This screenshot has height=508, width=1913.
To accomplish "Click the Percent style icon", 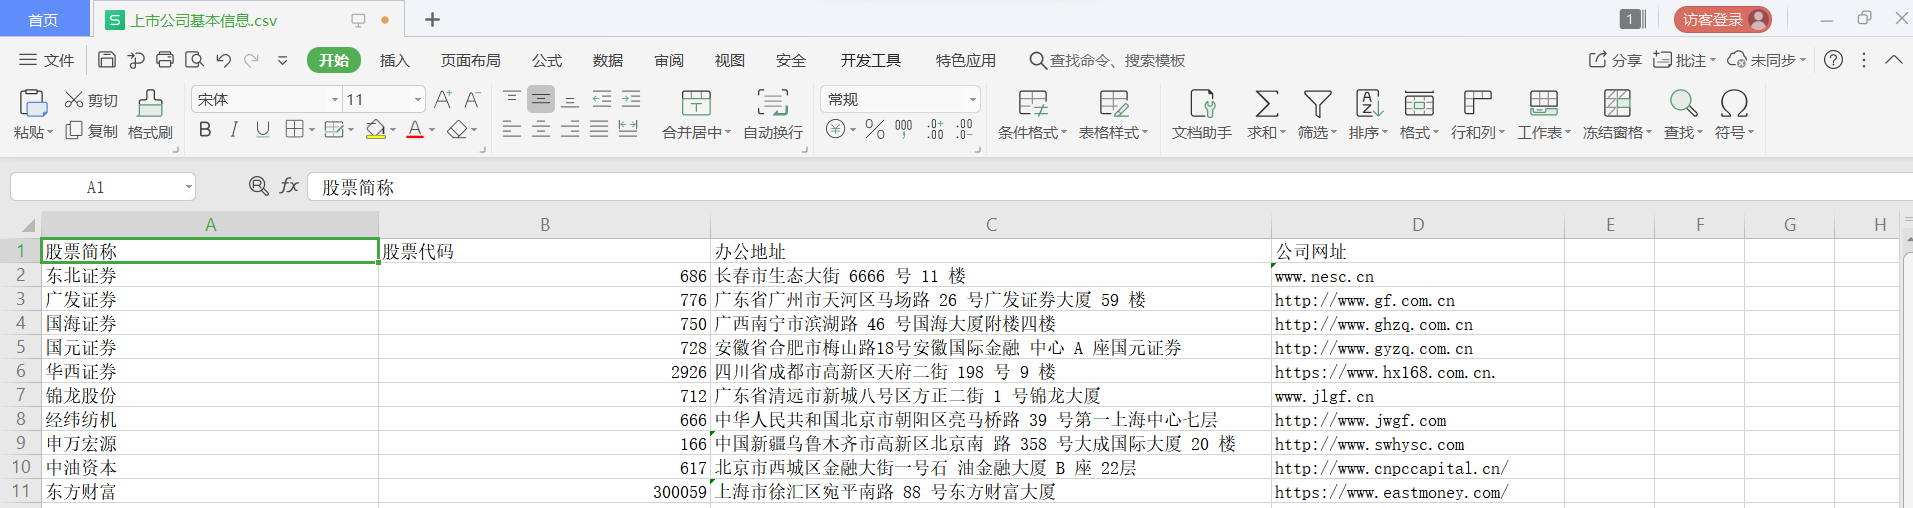I will 875,129.
